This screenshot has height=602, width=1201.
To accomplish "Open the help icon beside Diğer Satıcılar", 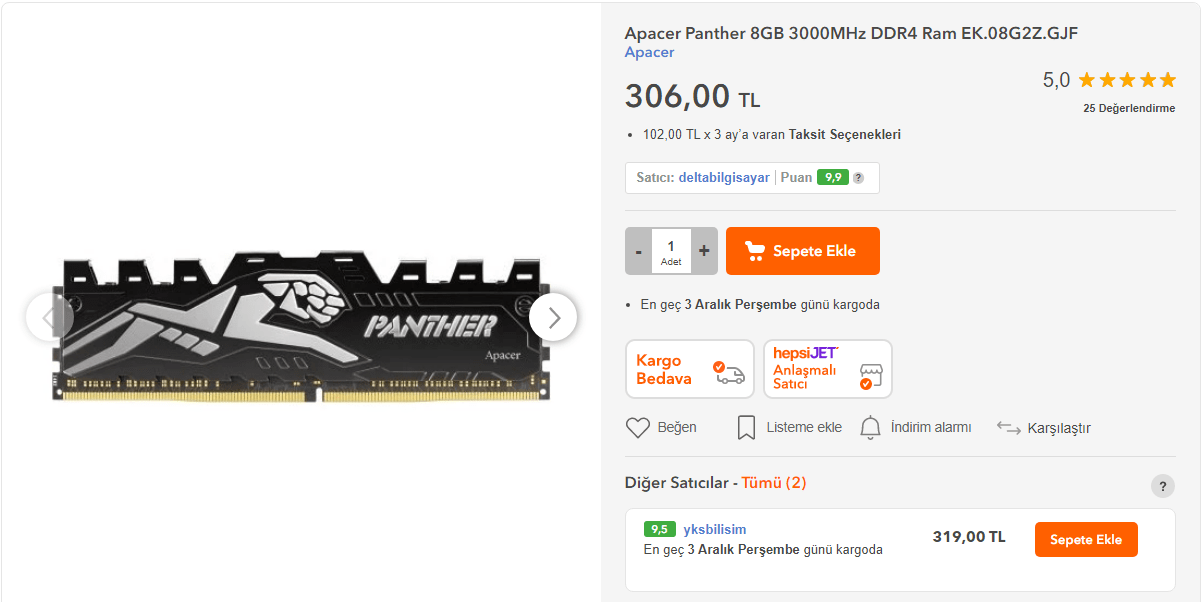I will (1162, 486).
